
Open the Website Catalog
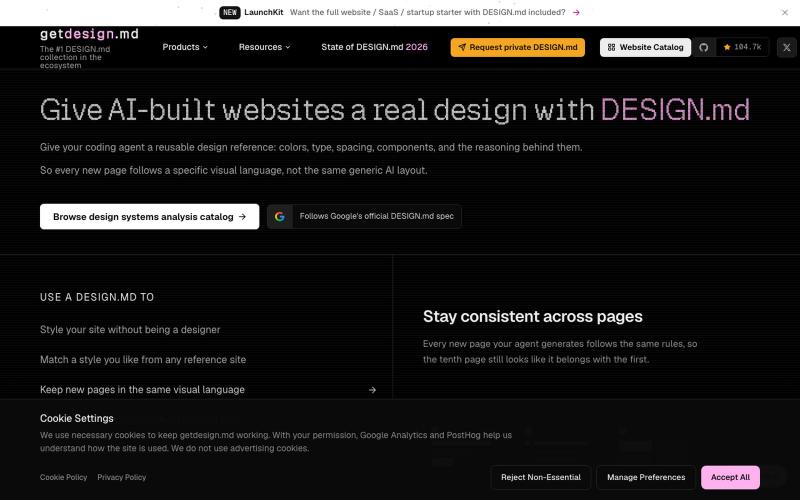(645, 47)
